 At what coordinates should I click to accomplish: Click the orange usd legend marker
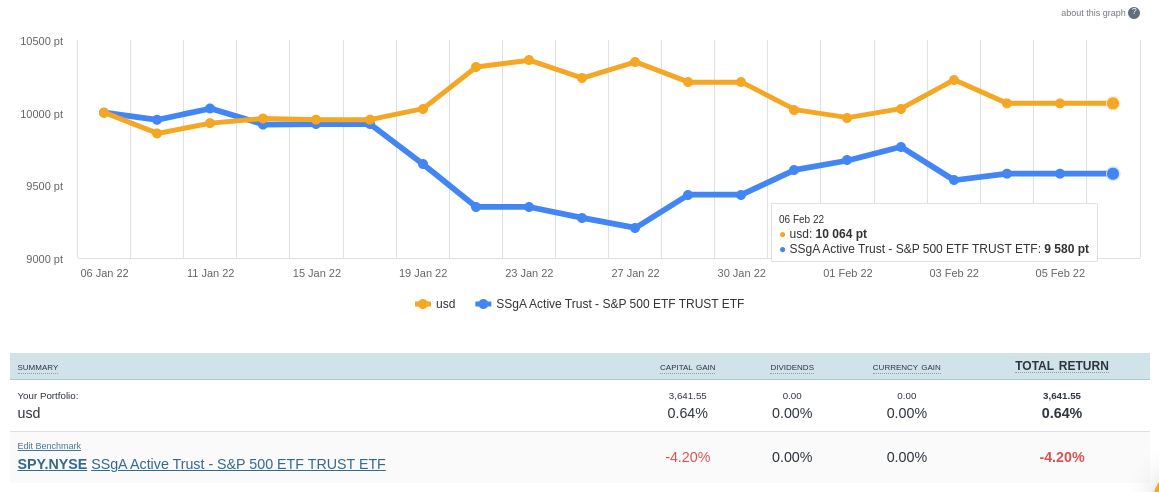tap(423, 304)
